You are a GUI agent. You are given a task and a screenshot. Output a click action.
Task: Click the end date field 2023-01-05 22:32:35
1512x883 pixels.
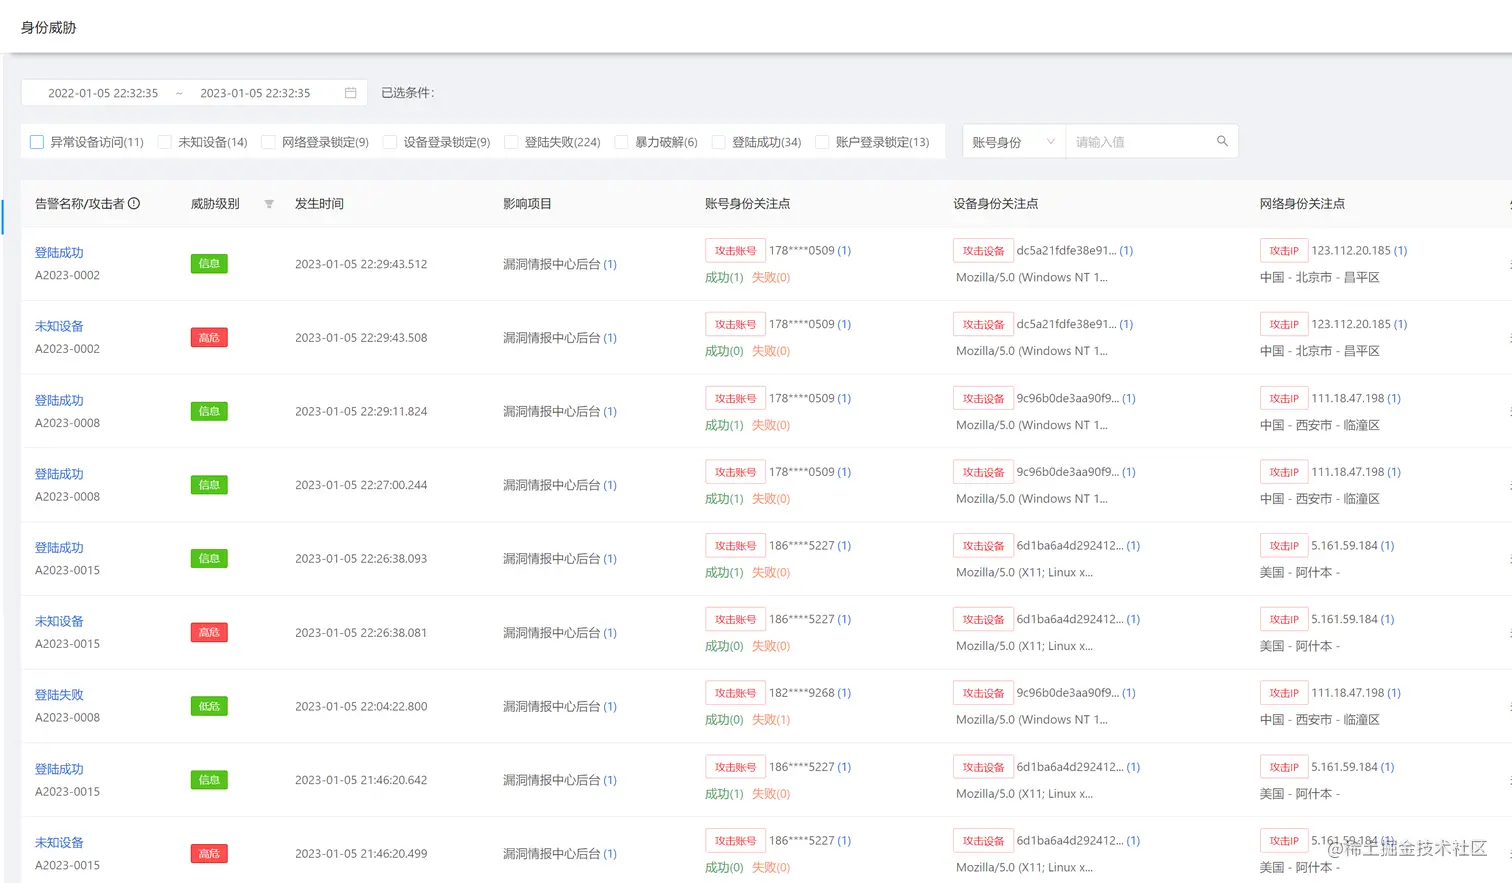(x=255, y=93)
